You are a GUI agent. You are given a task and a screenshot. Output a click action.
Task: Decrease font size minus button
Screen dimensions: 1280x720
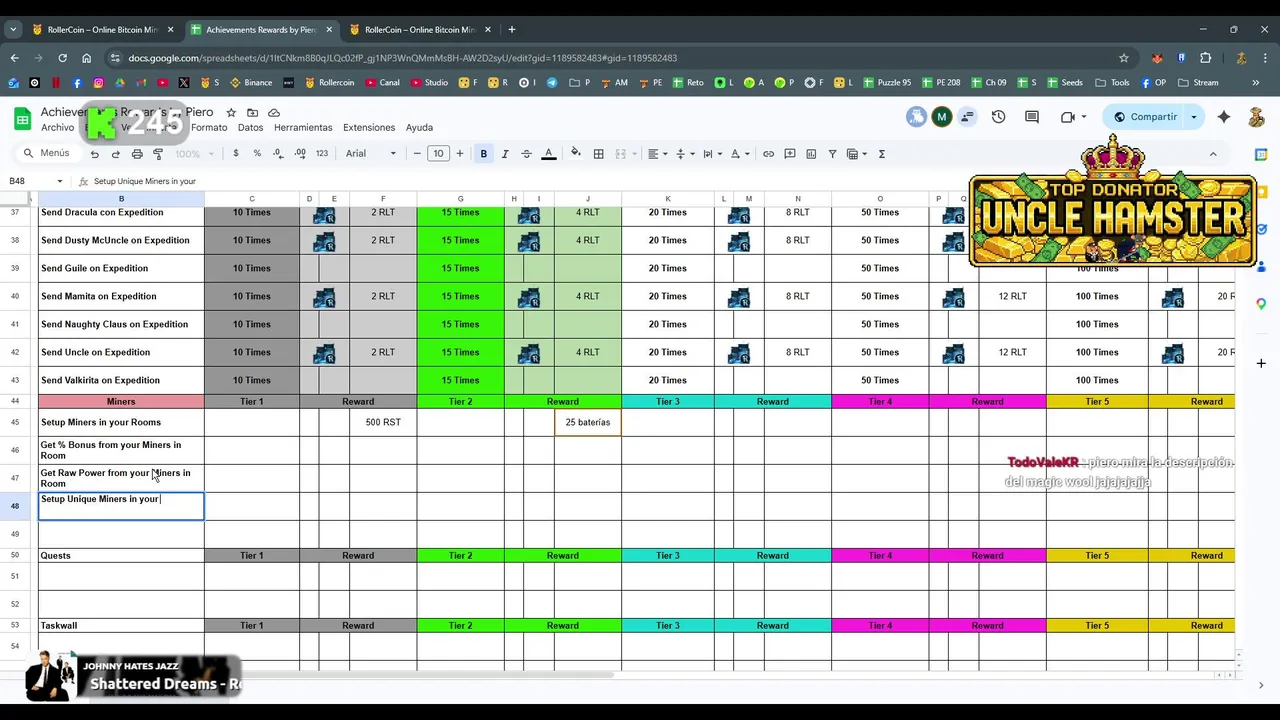[x=417, y=154]
